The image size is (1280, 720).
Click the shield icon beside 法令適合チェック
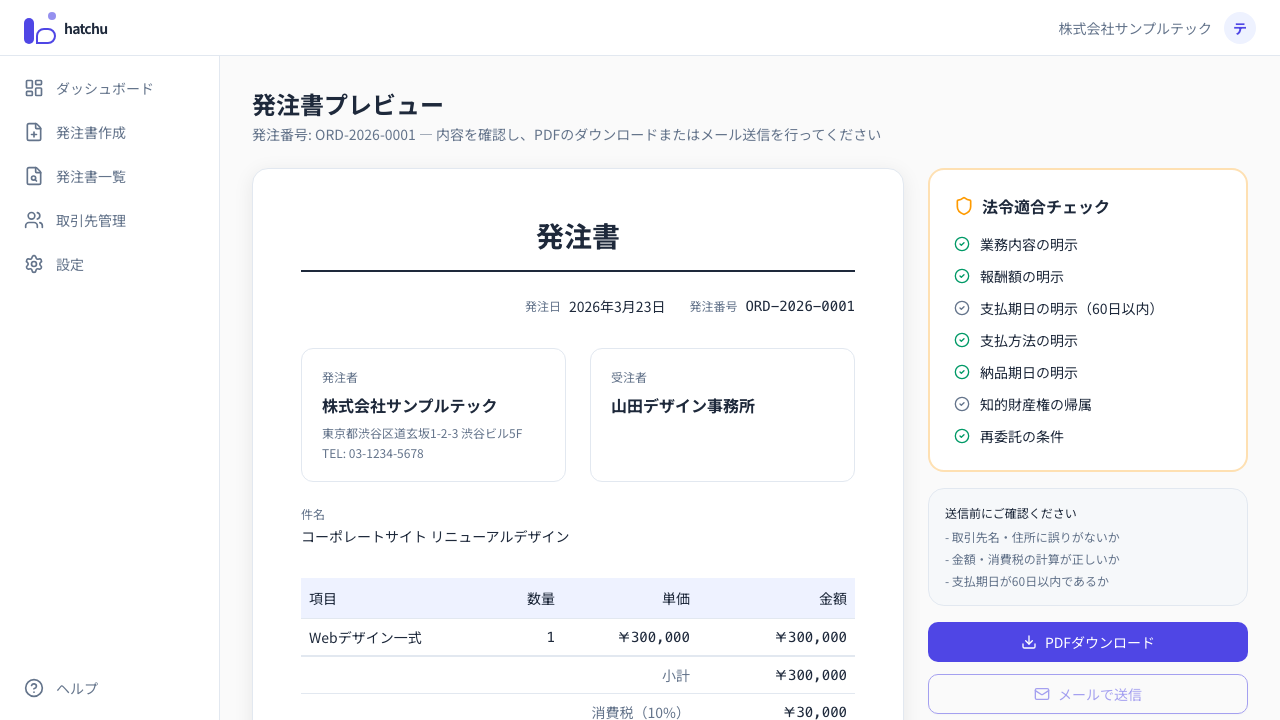point(964,206)
